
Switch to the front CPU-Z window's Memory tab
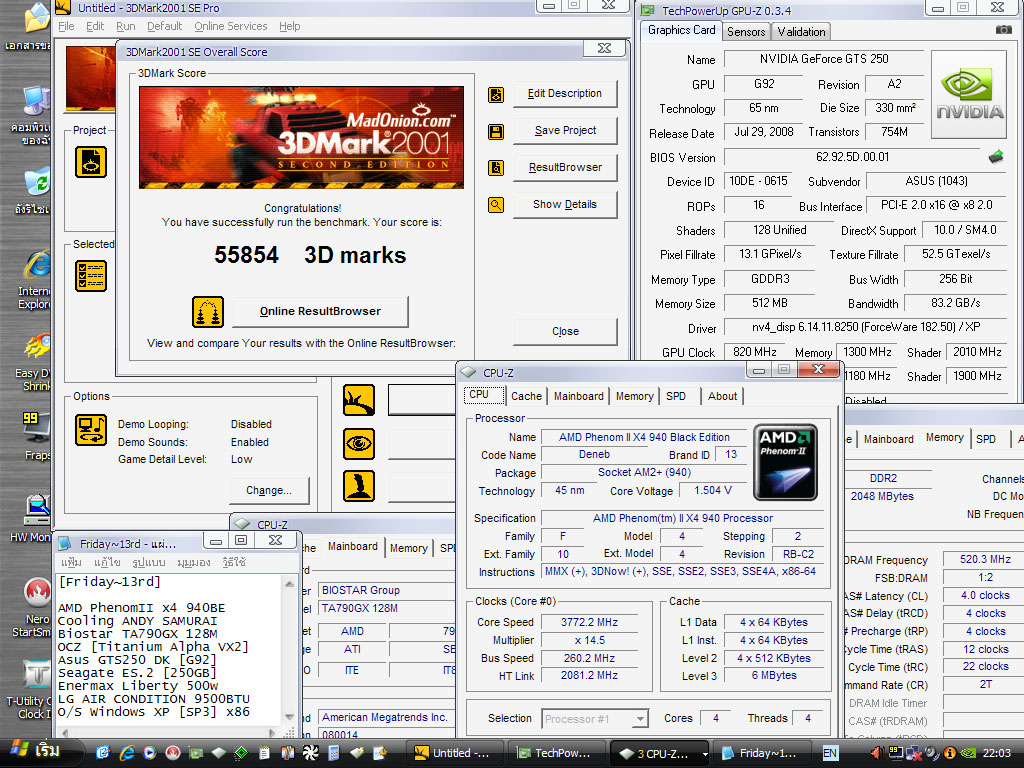coord(634,396)
